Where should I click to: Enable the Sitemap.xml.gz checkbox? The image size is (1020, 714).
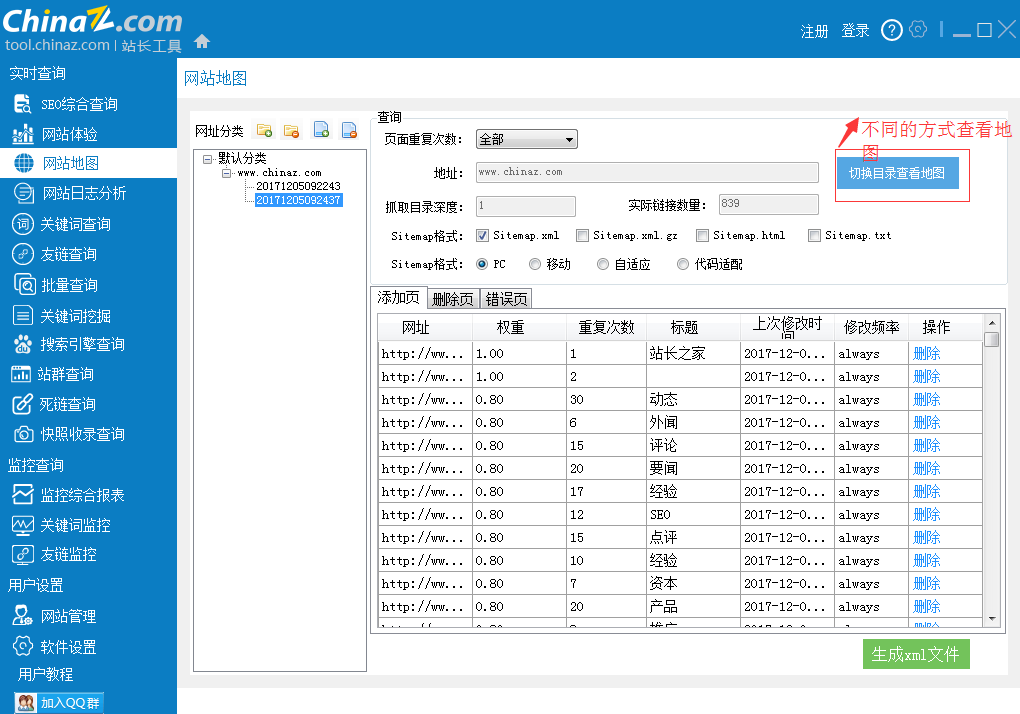point(582,235)
